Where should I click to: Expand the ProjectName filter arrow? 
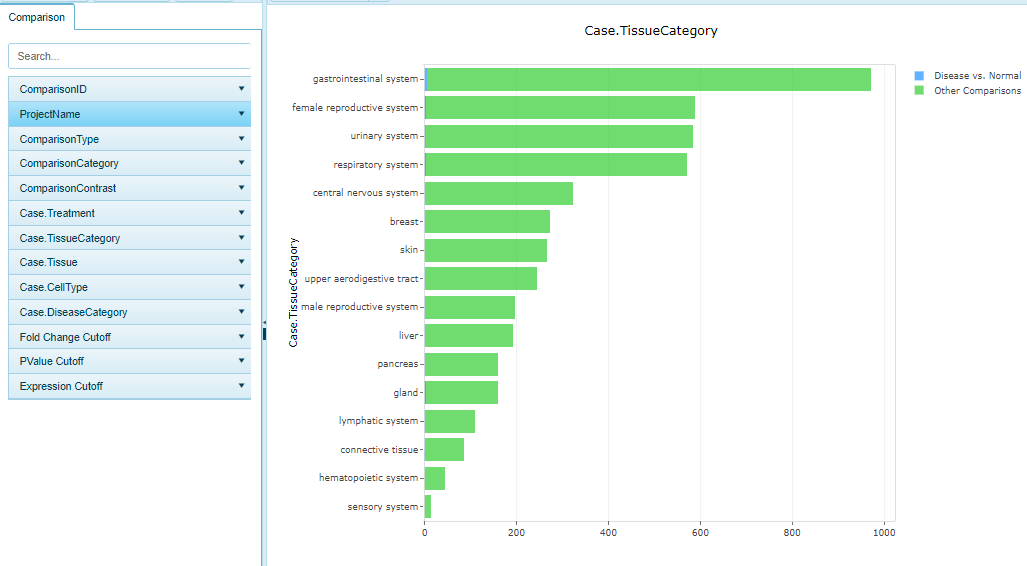(241, 114)
